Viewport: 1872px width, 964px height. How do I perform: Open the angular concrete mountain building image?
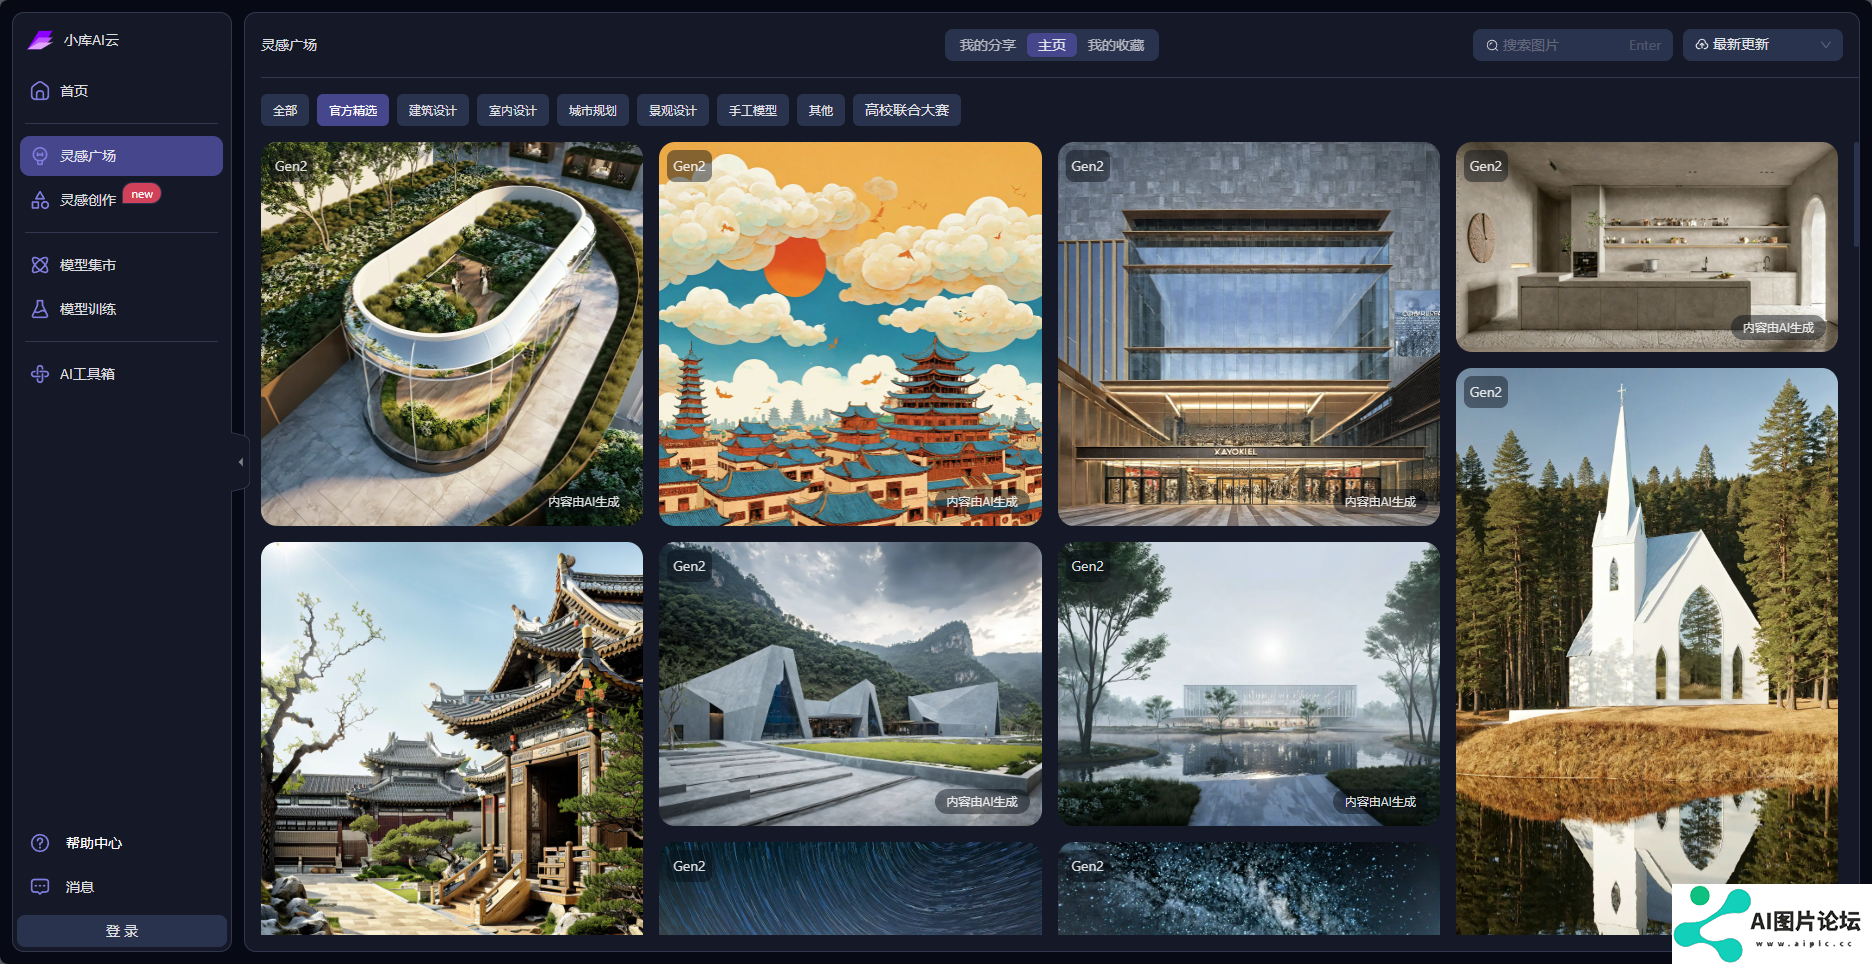coord(850,684)
